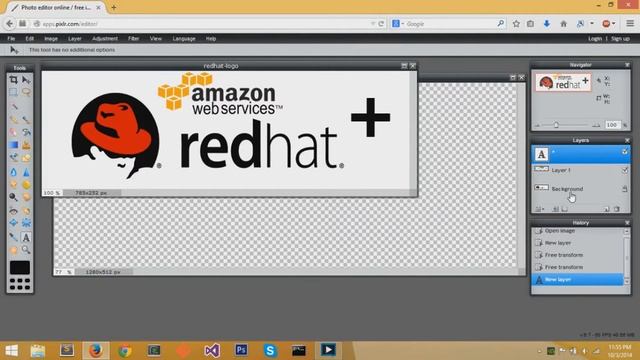Open the URL bar history dropdown

pyautogui.click(x=373, y=24)
